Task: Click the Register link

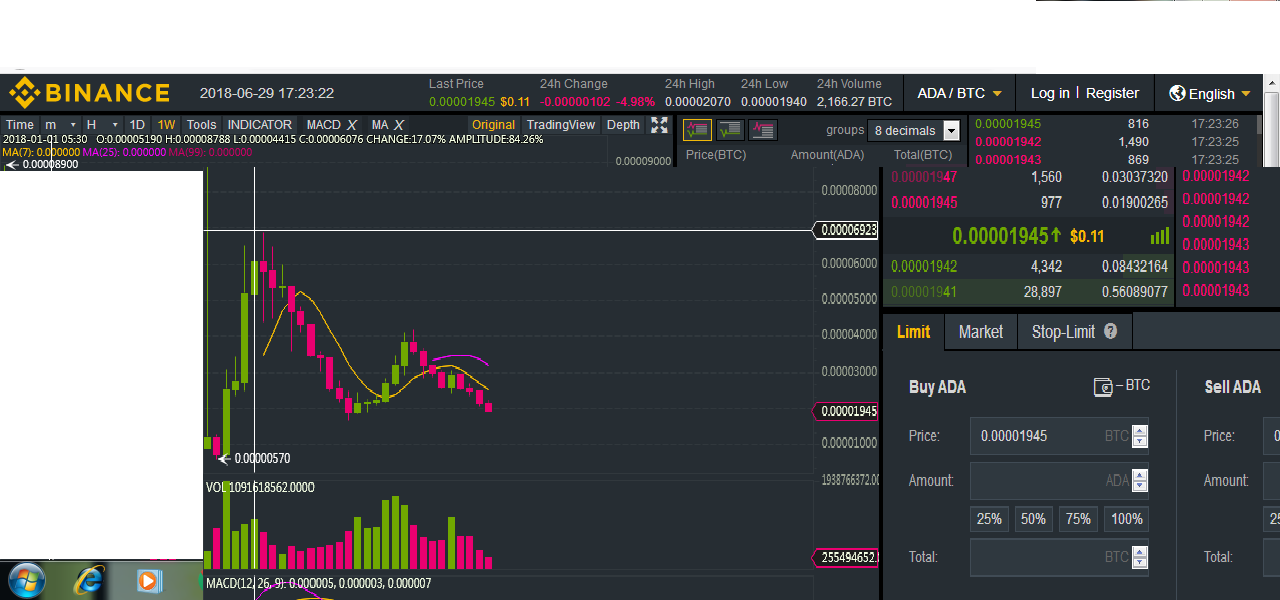Action: coord(1112,93)
